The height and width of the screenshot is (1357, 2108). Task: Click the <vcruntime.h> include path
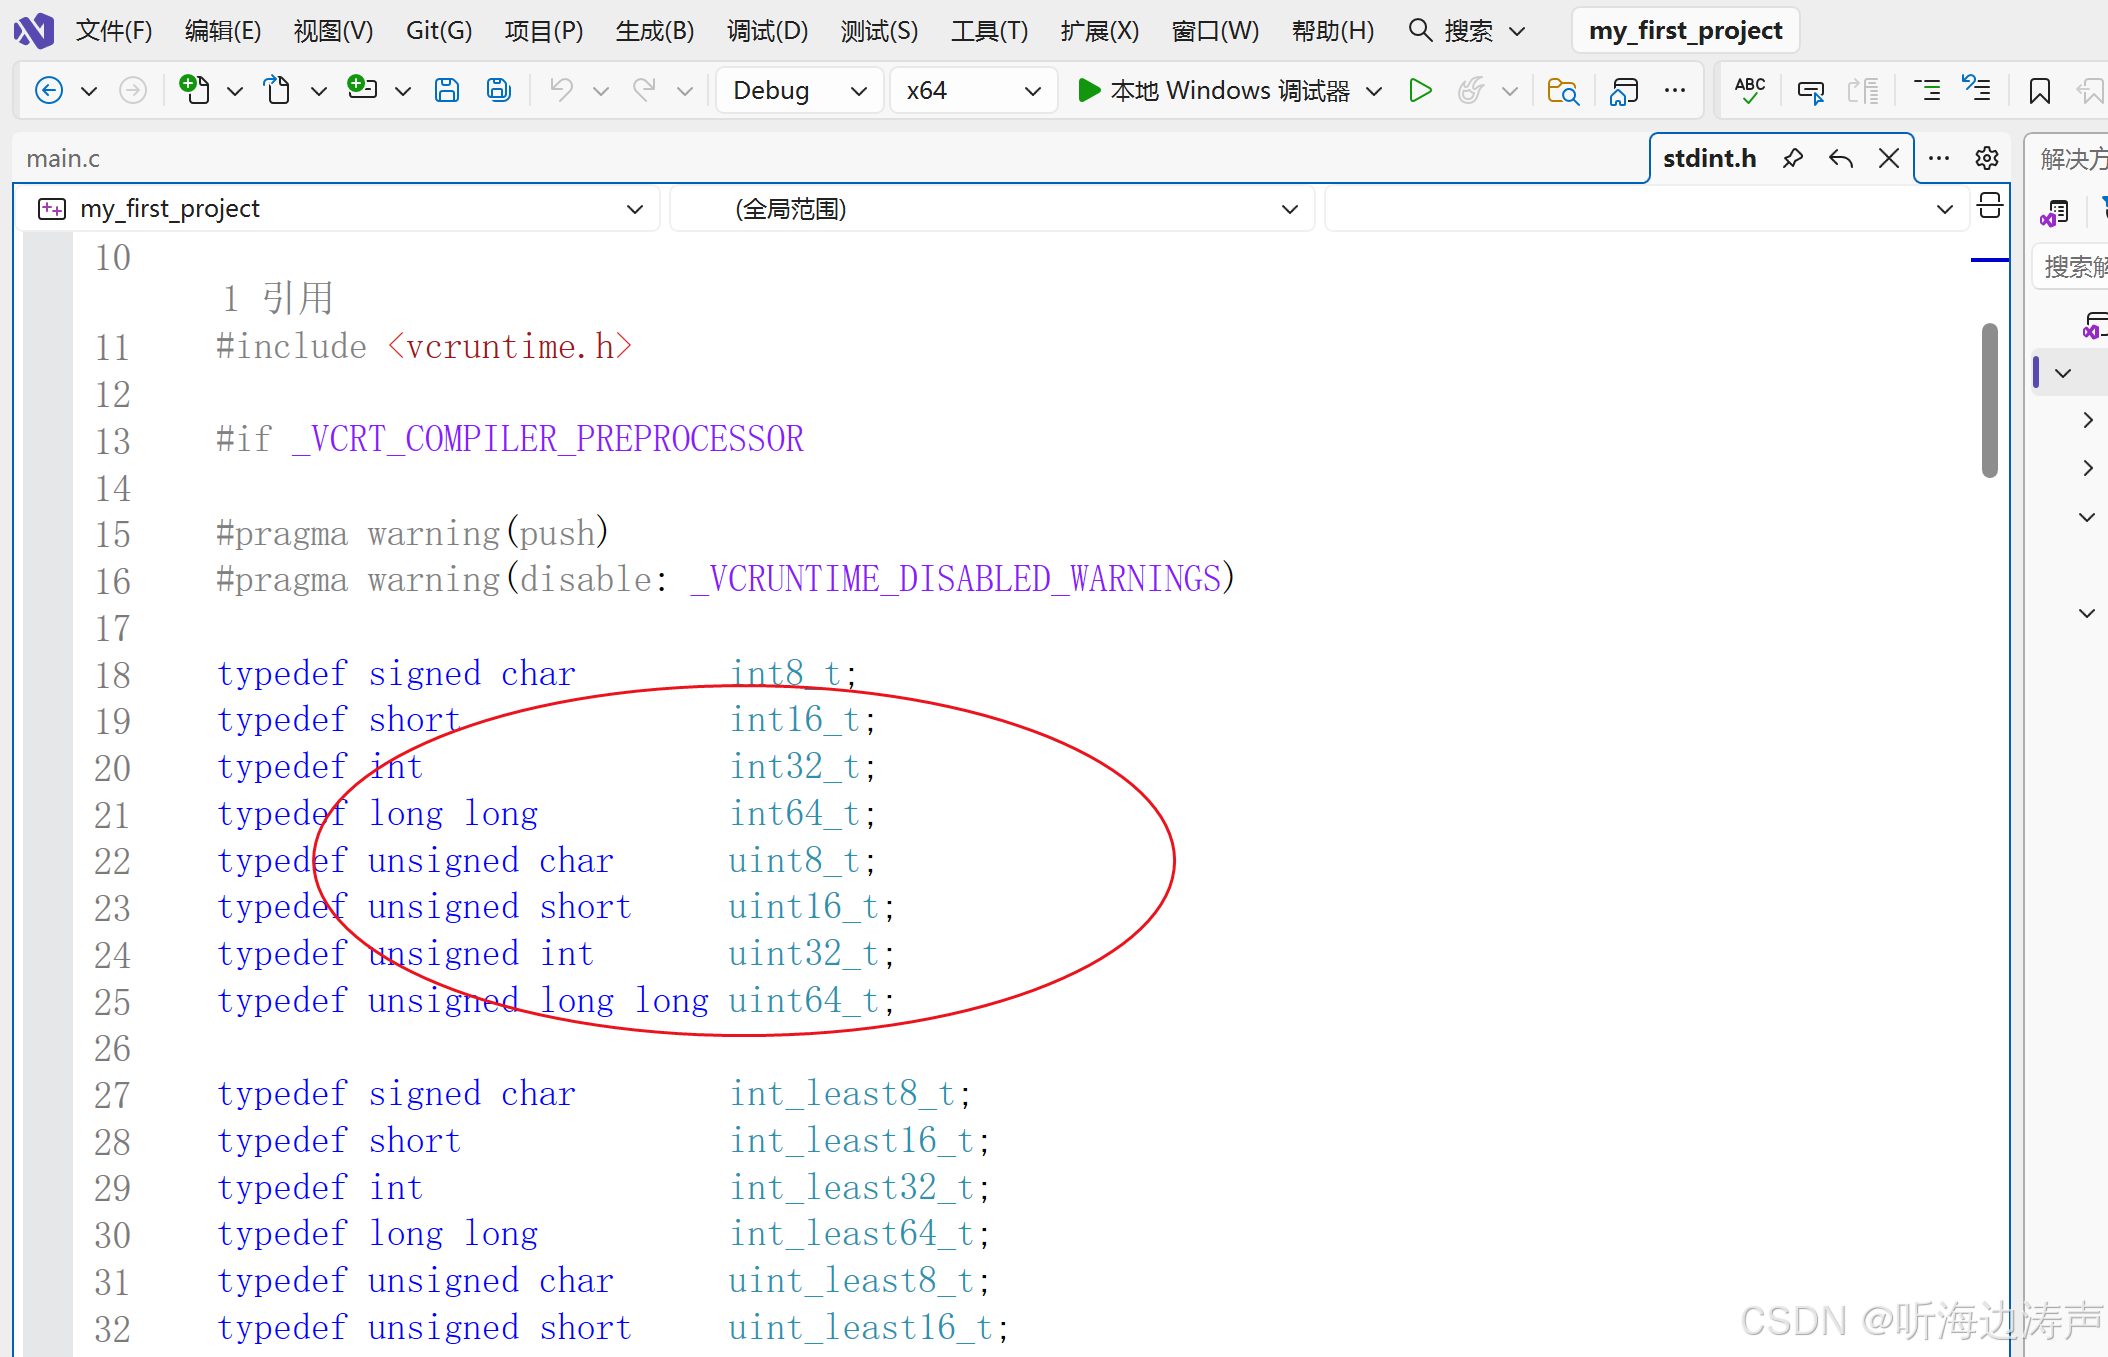coord(509,346)
